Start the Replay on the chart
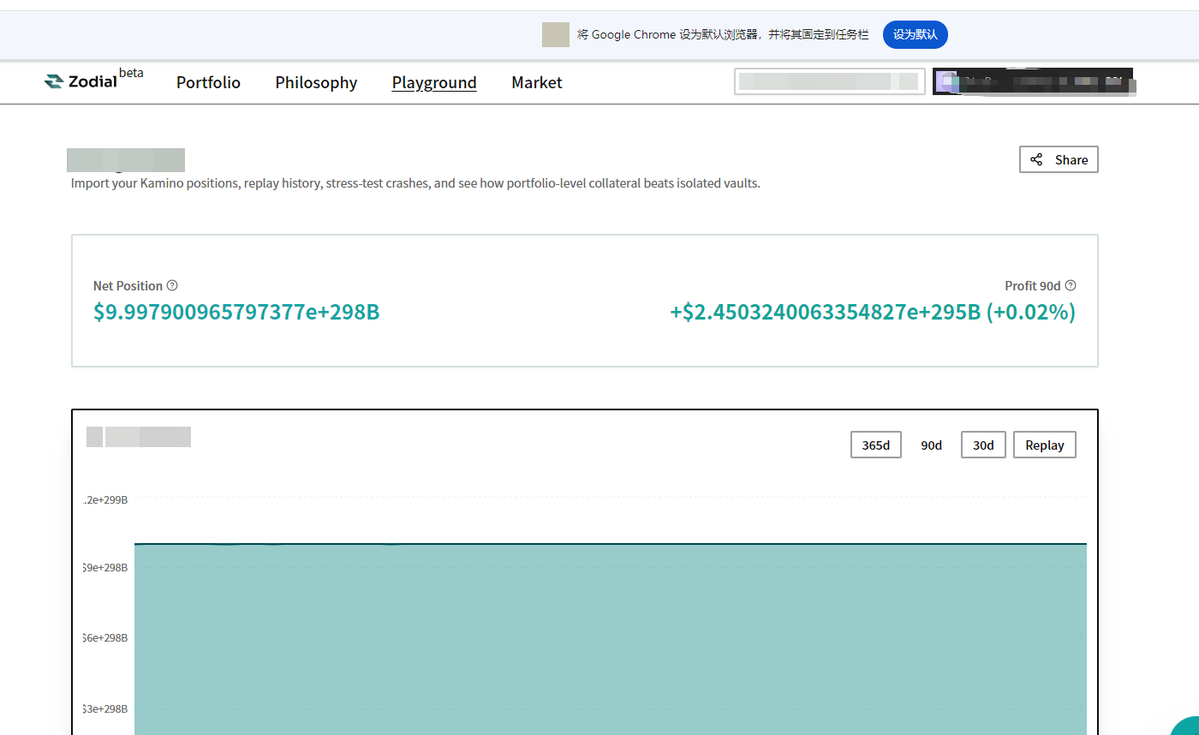This screenshot has width=1199, height=735. pyautogui.click(x=1044, y=444)
